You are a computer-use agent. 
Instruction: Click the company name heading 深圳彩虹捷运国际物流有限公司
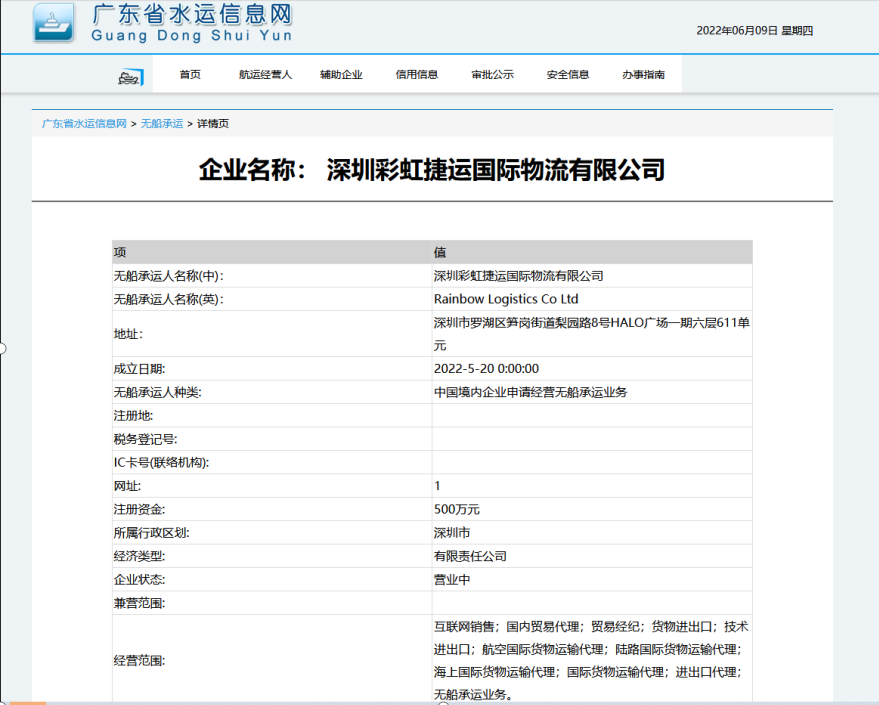(496, 169)
